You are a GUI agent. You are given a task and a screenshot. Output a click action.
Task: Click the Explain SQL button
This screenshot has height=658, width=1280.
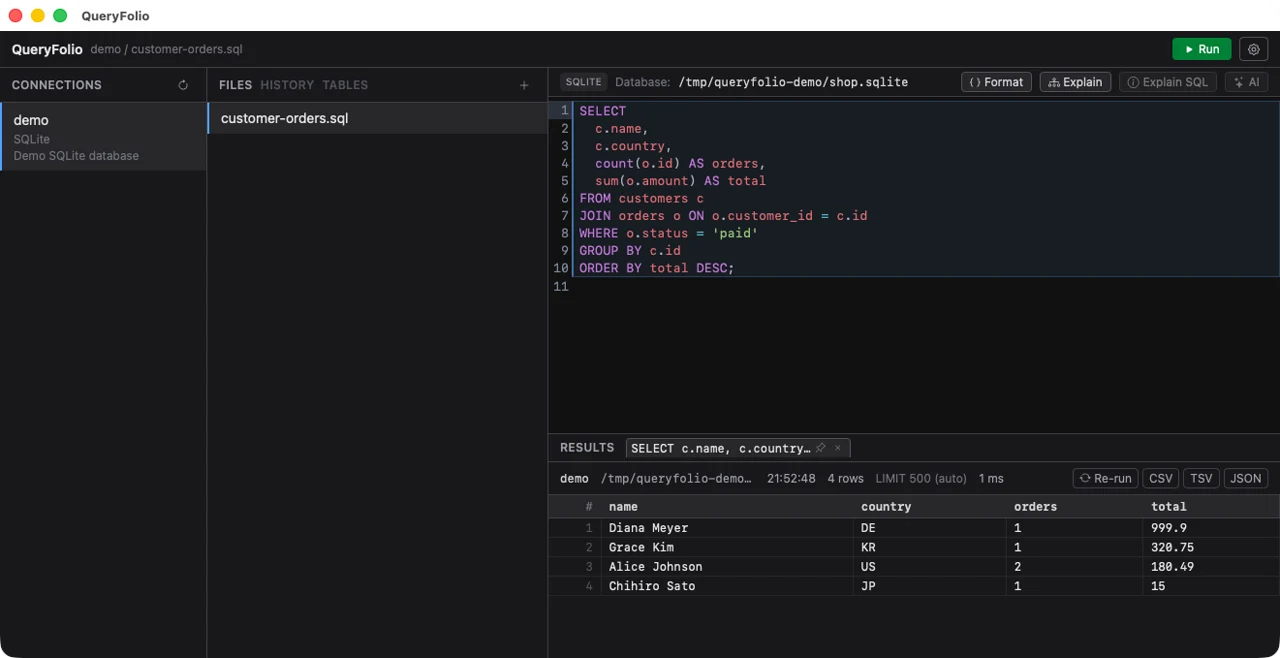click(1168, 82)
